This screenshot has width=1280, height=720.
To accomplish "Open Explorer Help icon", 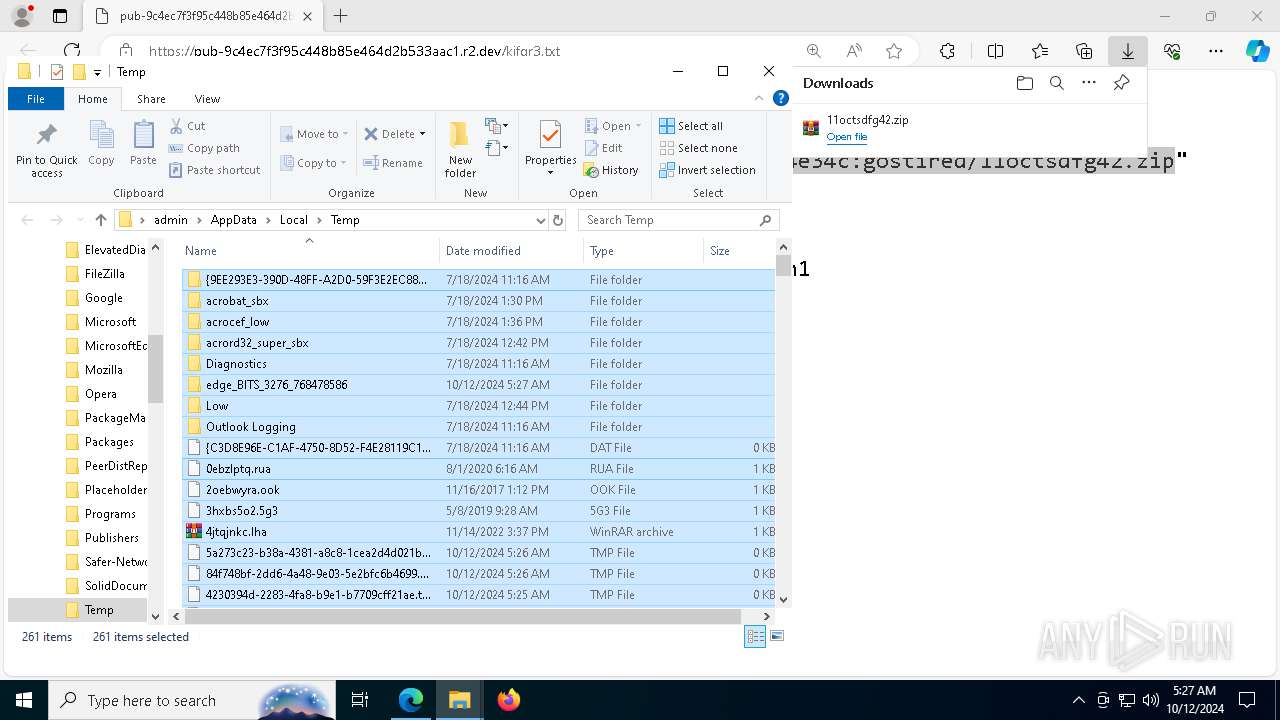I will (x=781, y=98).
